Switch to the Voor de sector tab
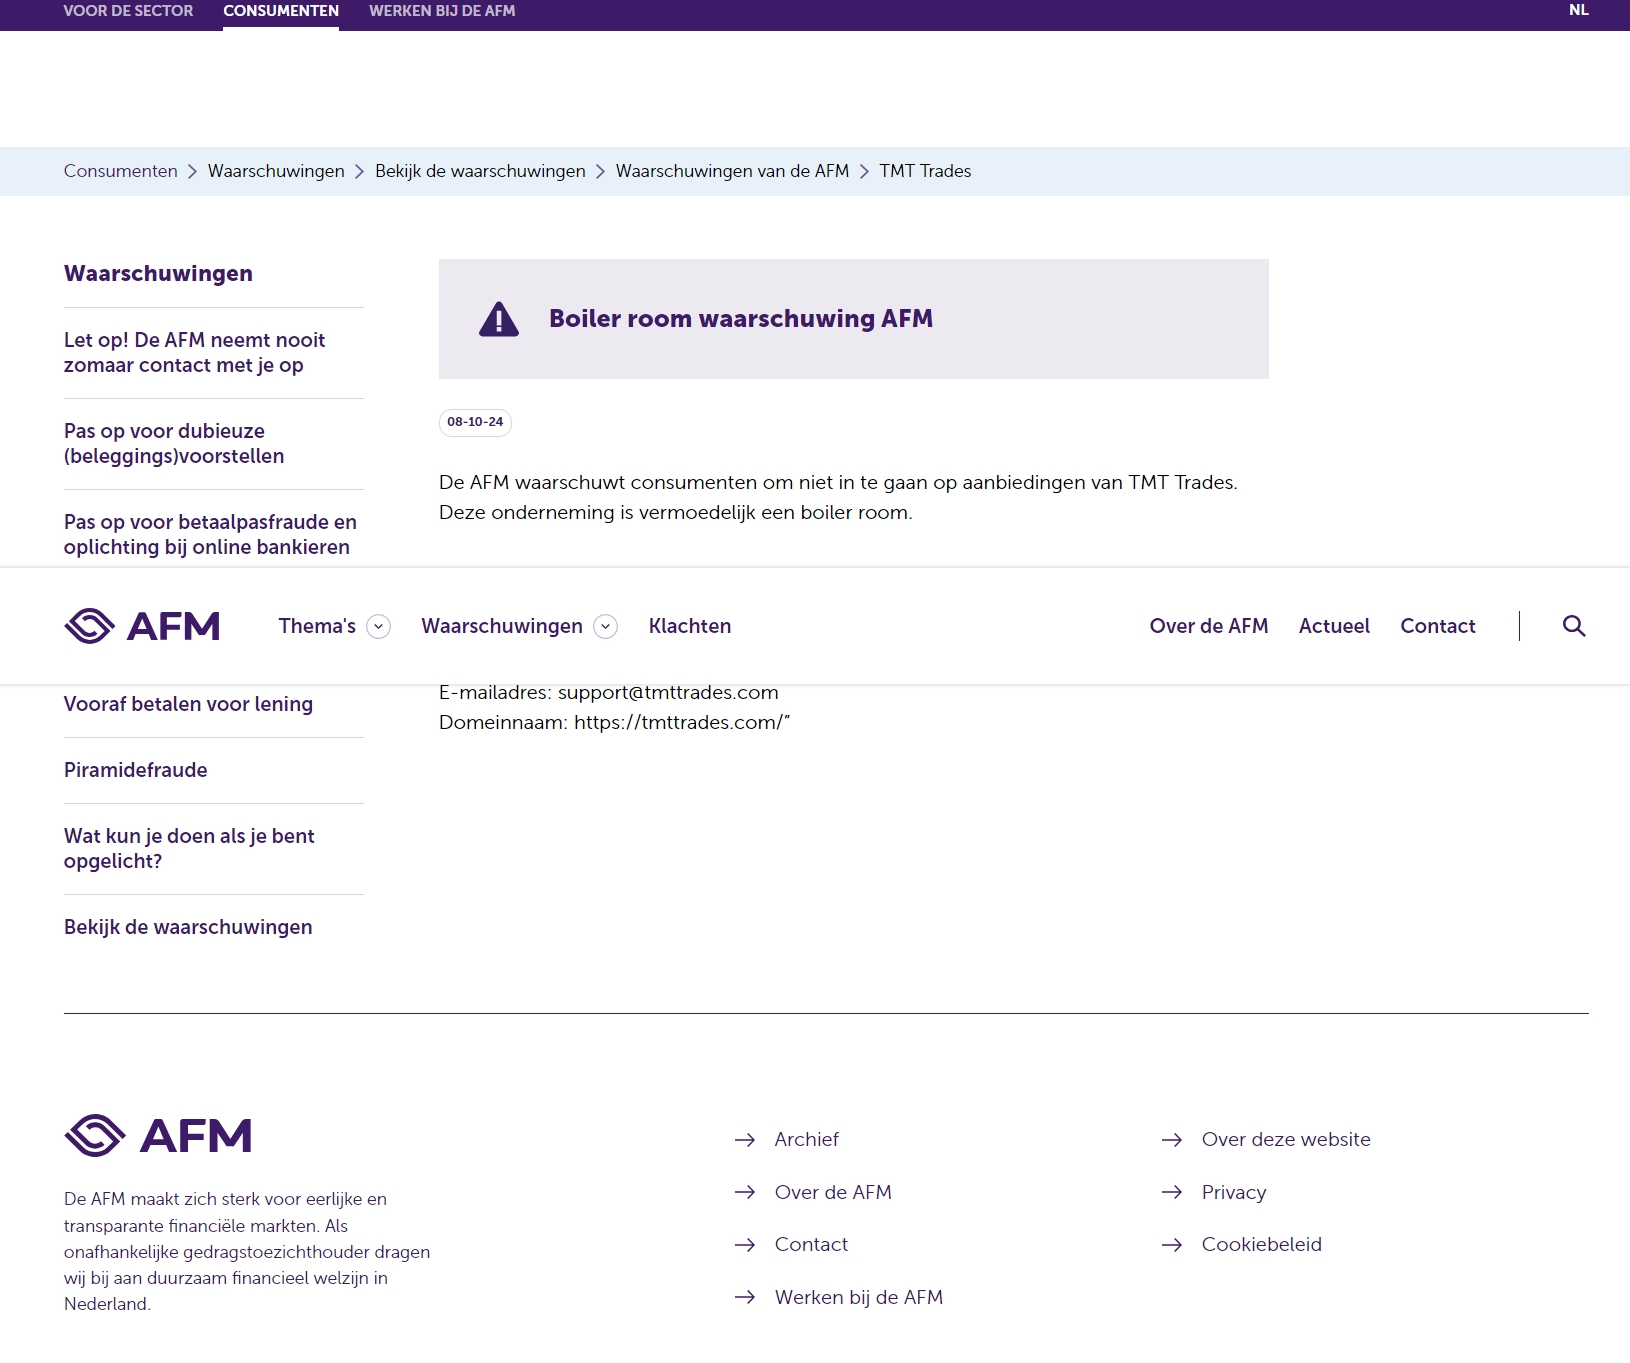This screenshot has width=1630, height=1363. tap(128, 11)
